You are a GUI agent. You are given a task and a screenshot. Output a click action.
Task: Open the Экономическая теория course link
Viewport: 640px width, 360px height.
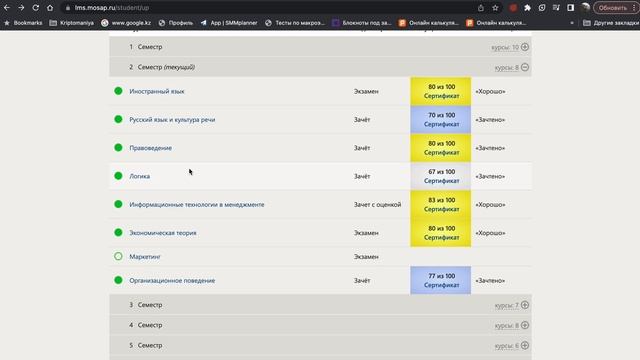pos(163,233)
